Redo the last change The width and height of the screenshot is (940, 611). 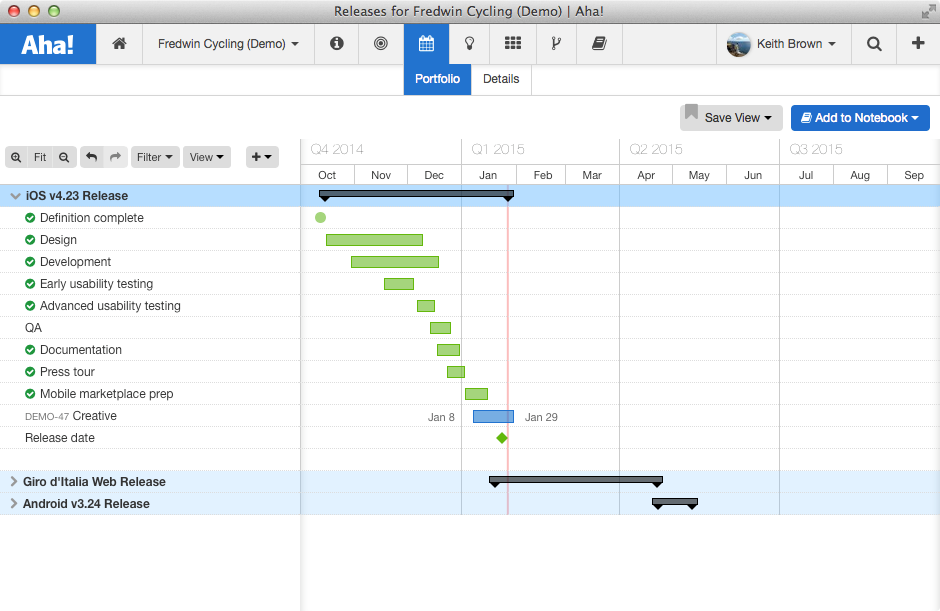(x=115, y=157)
